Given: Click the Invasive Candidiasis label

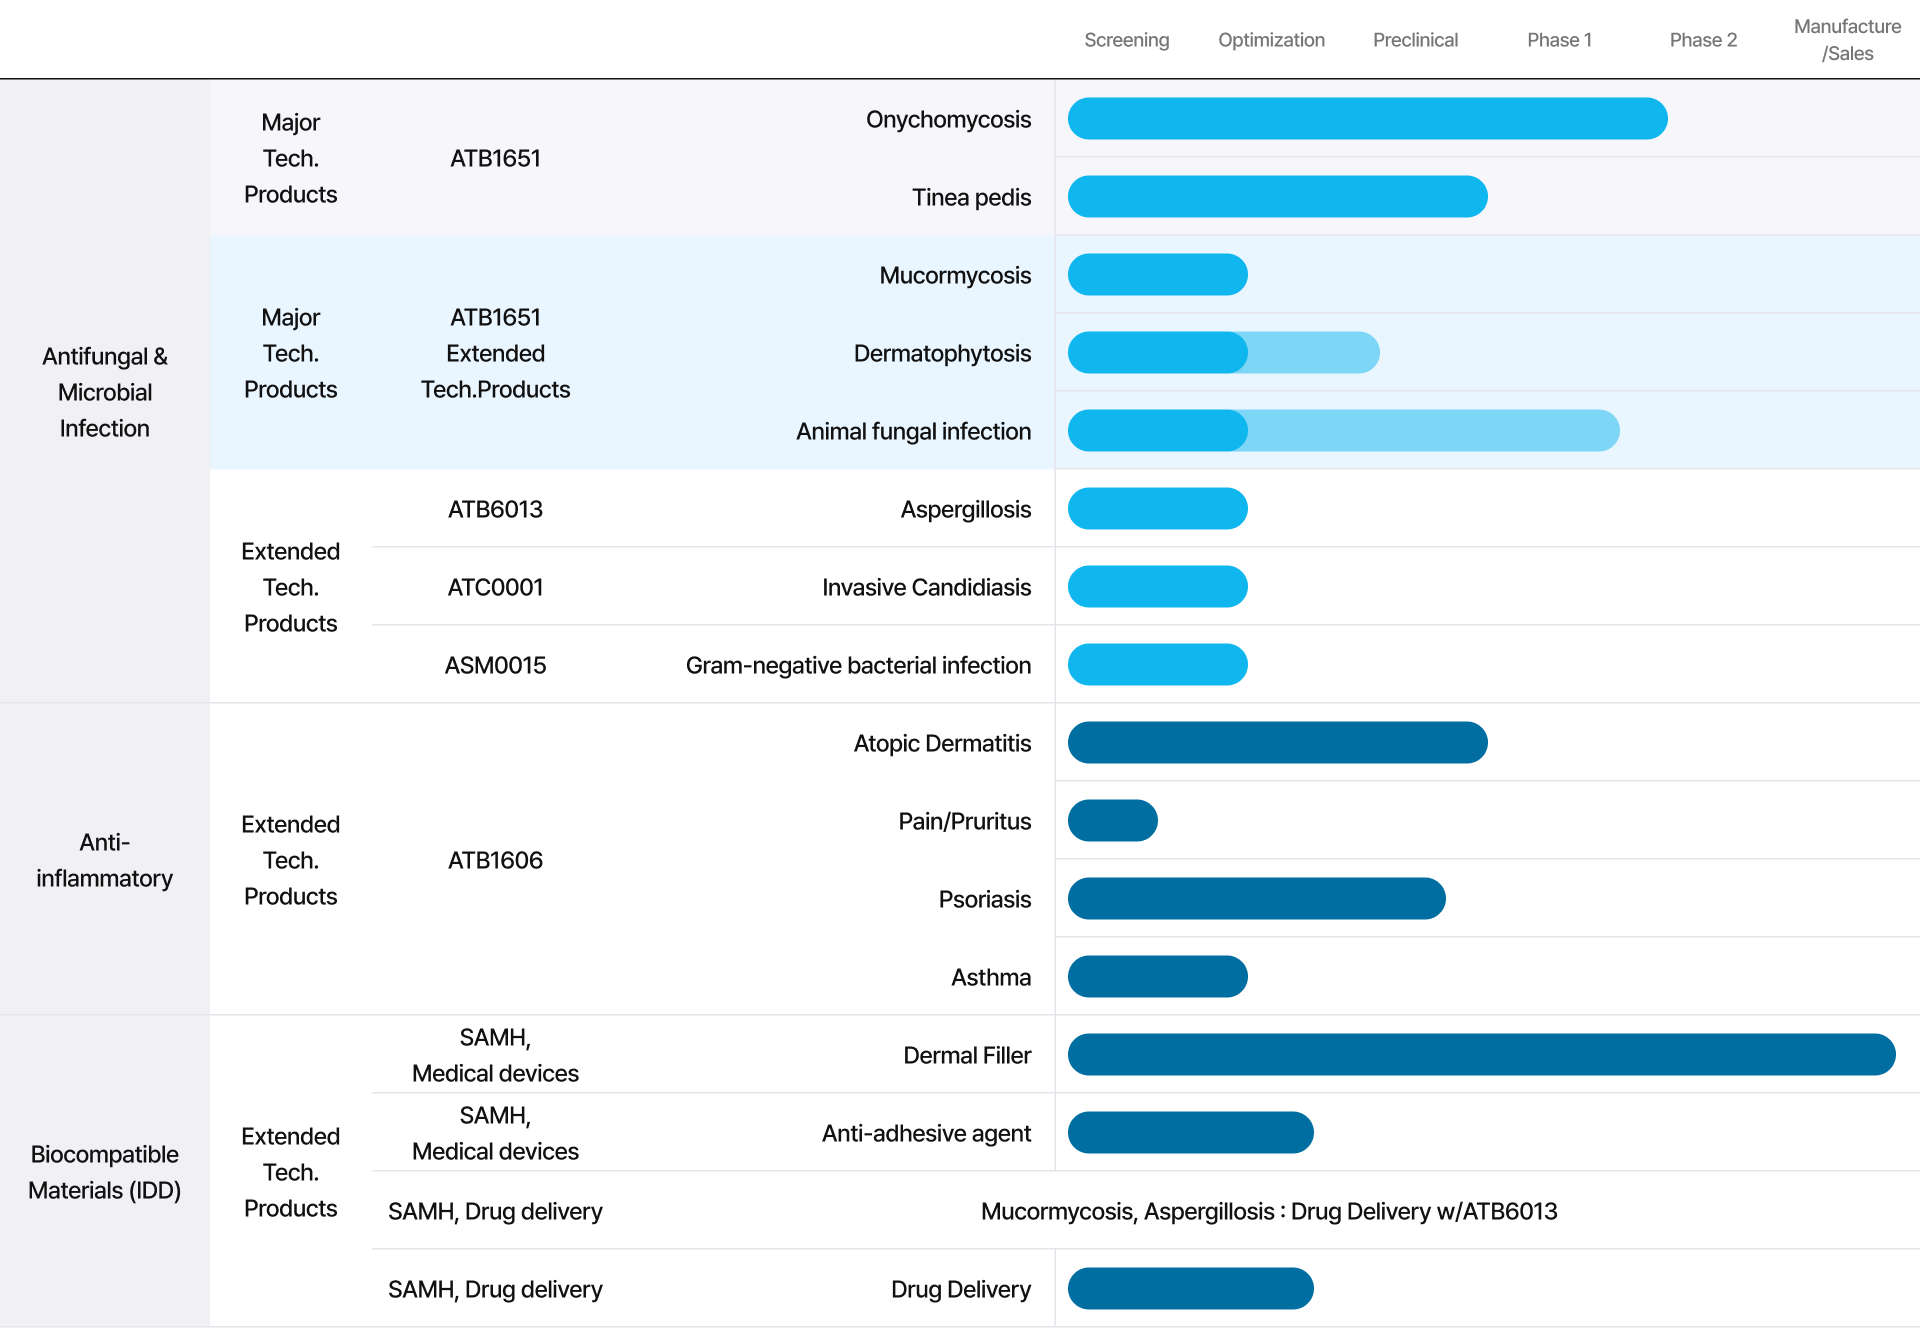Looking at the screenshot, I should [x=926, y=588].
